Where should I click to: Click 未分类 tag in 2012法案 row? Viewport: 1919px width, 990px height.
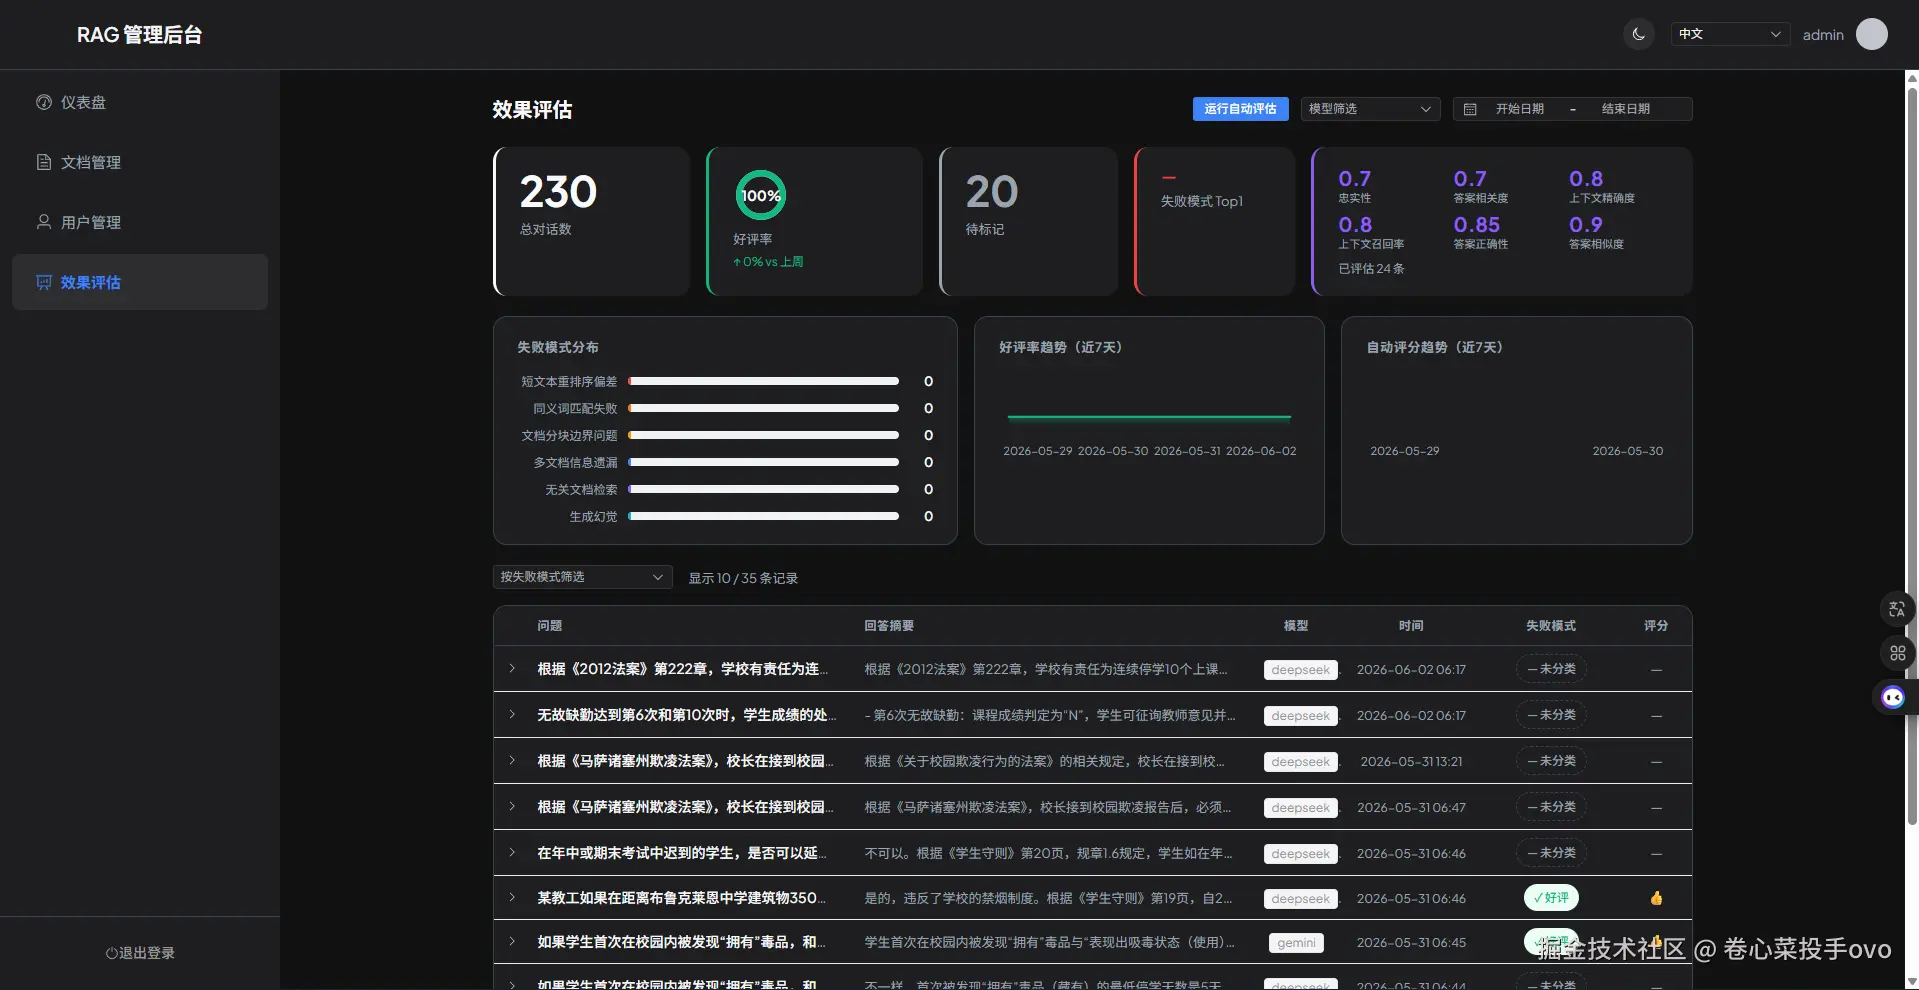point(1551,669)
